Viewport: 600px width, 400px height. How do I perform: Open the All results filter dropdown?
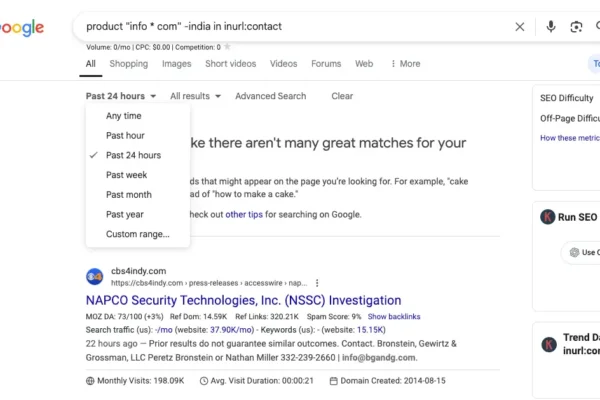point(196,96)
